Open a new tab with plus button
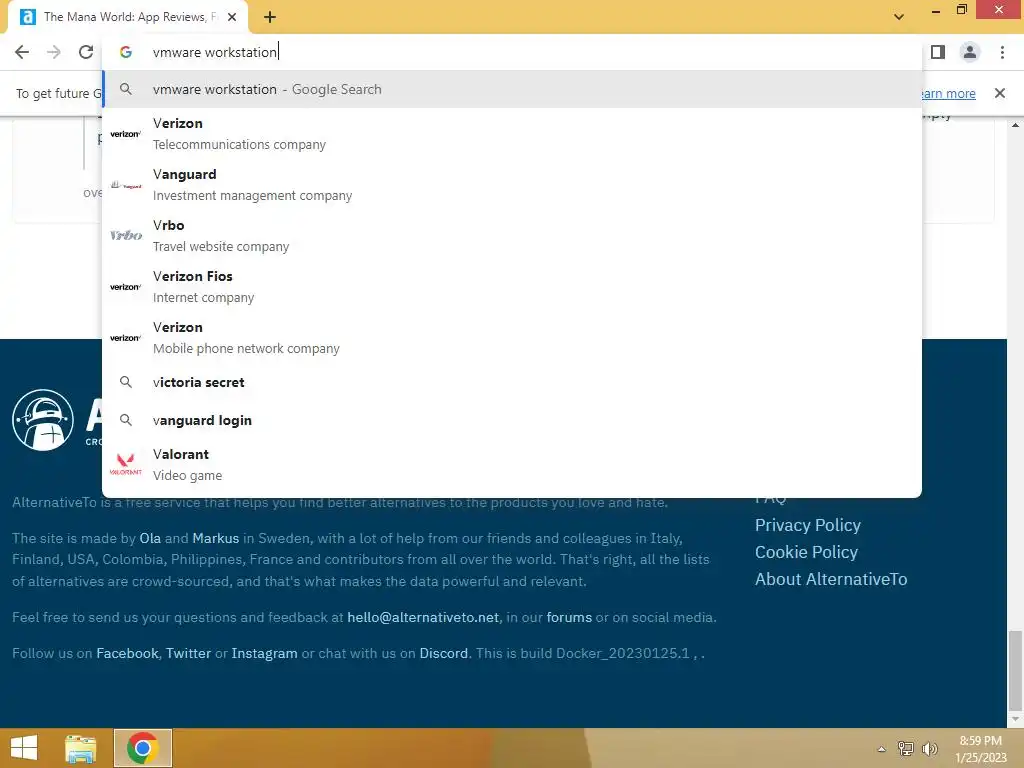Viewport: 1024px width, 768px height. [x=270, y=17]
